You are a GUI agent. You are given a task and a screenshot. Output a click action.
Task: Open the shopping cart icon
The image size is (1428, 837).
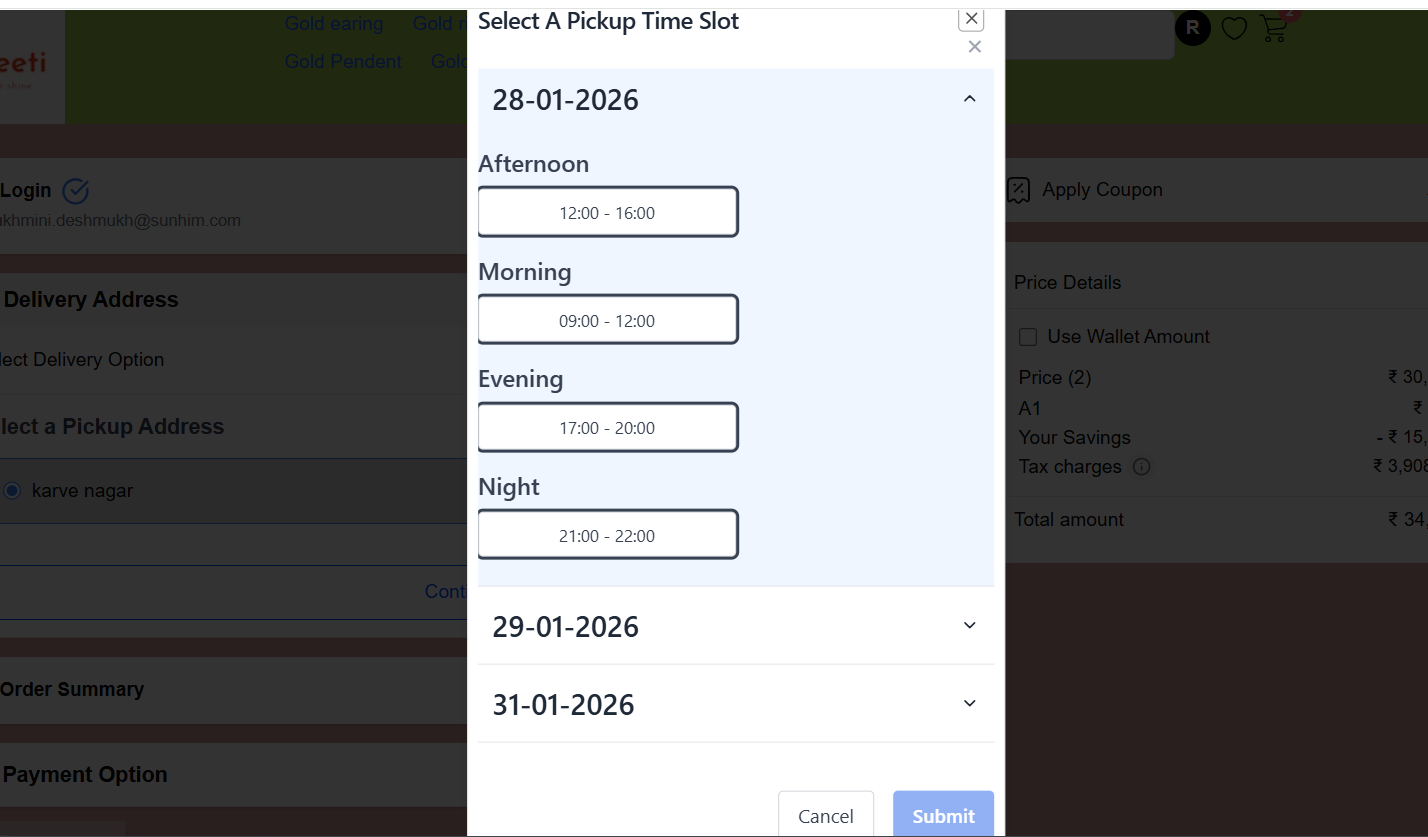point(1274,28)
